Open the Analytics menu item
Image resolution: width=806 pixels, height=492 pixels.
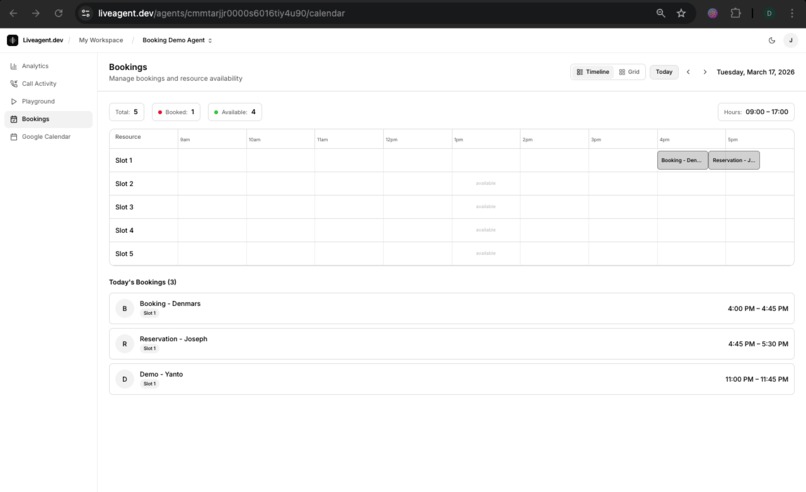pos(48,66)
